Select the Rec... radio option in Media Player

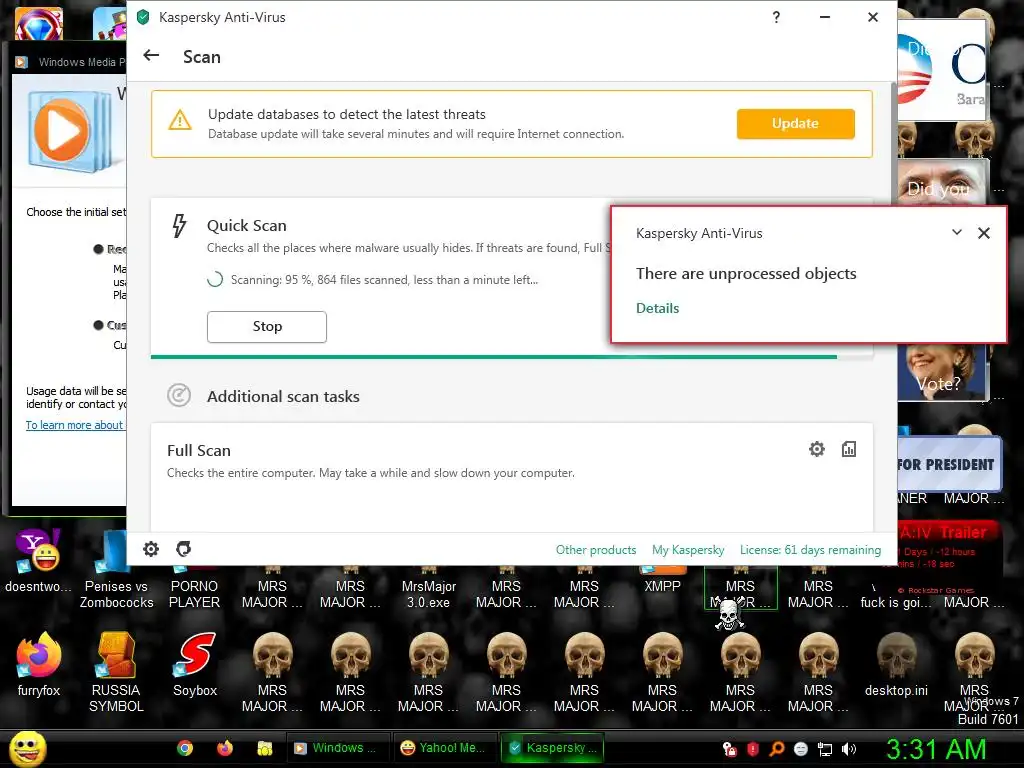(99, 249)
